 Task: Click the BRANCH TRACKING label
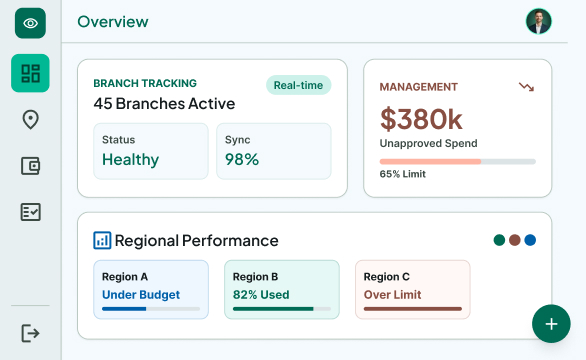(x=145, y=83)
